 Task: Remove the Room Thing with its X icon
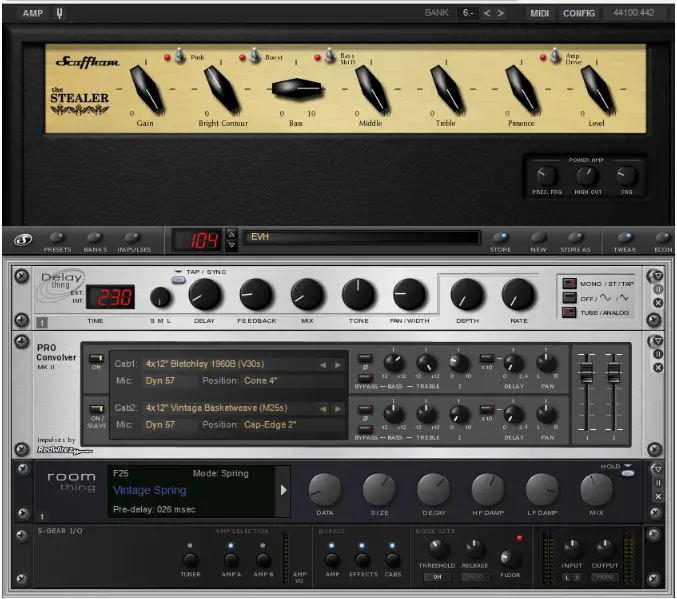coord(658,497)
